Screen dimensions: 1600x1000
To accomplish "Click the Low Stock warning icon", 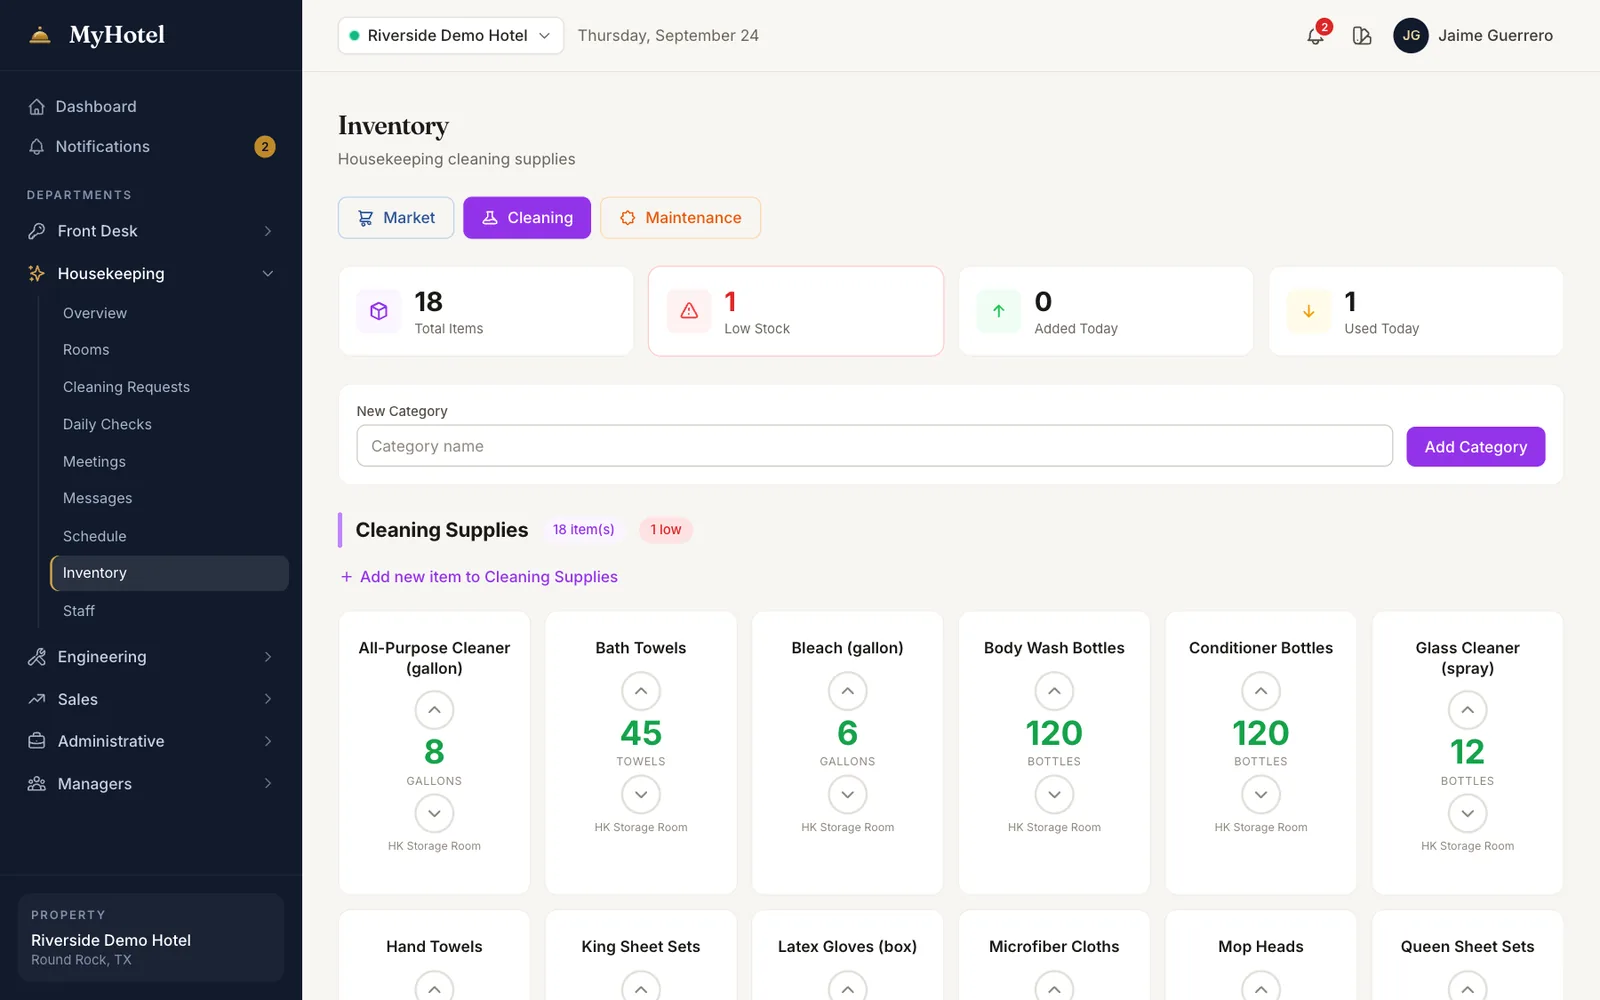I will tap(689, 311).
